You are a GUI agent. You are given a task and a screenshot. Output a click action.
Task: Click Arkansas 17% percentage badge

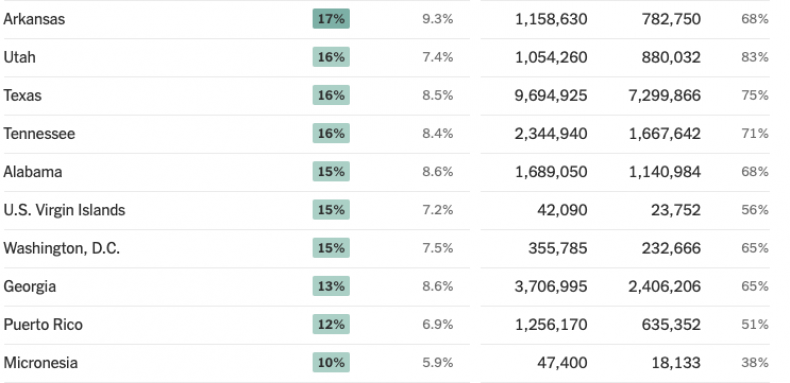tap(331, 19)
